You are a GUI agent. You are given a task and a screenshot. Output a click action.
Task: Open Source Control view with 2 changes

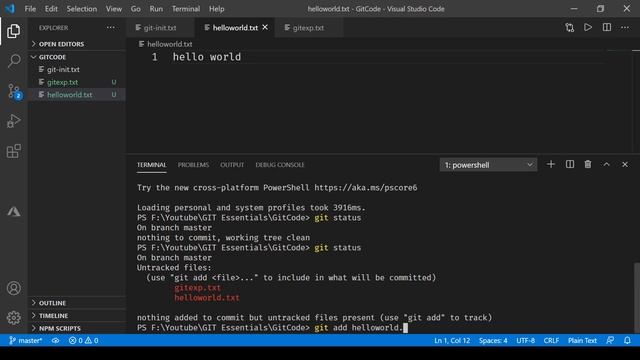point(14,91)
